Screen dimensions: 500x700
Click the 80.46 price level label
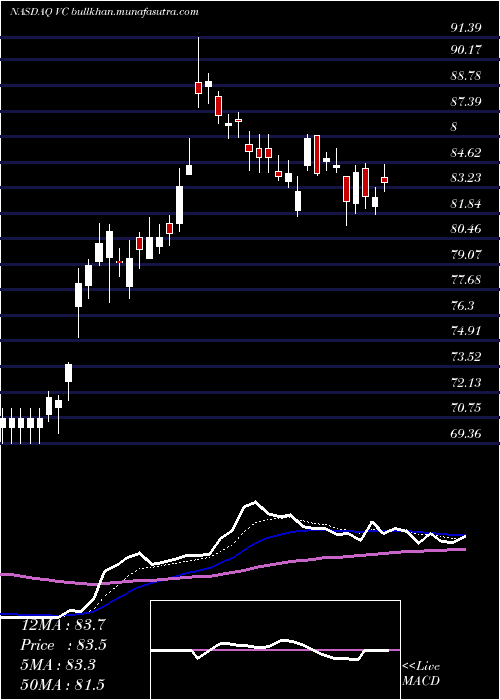[466, 229]
